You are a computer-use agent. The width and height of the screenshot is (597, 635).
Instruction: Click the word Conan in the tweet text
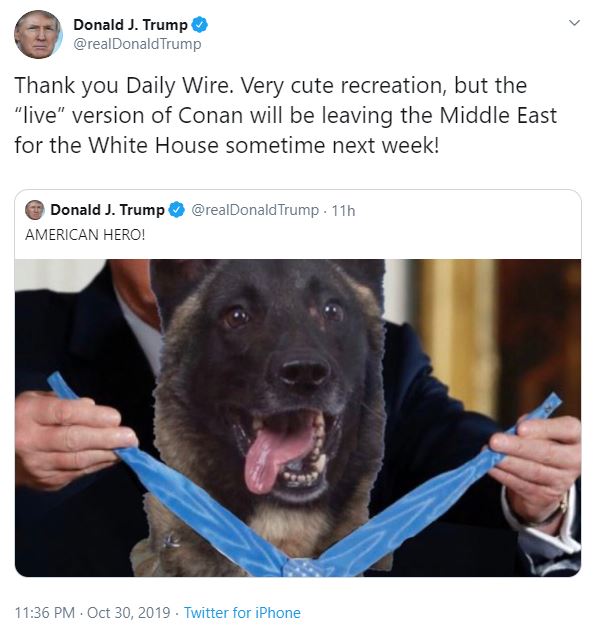click(210, 115)
